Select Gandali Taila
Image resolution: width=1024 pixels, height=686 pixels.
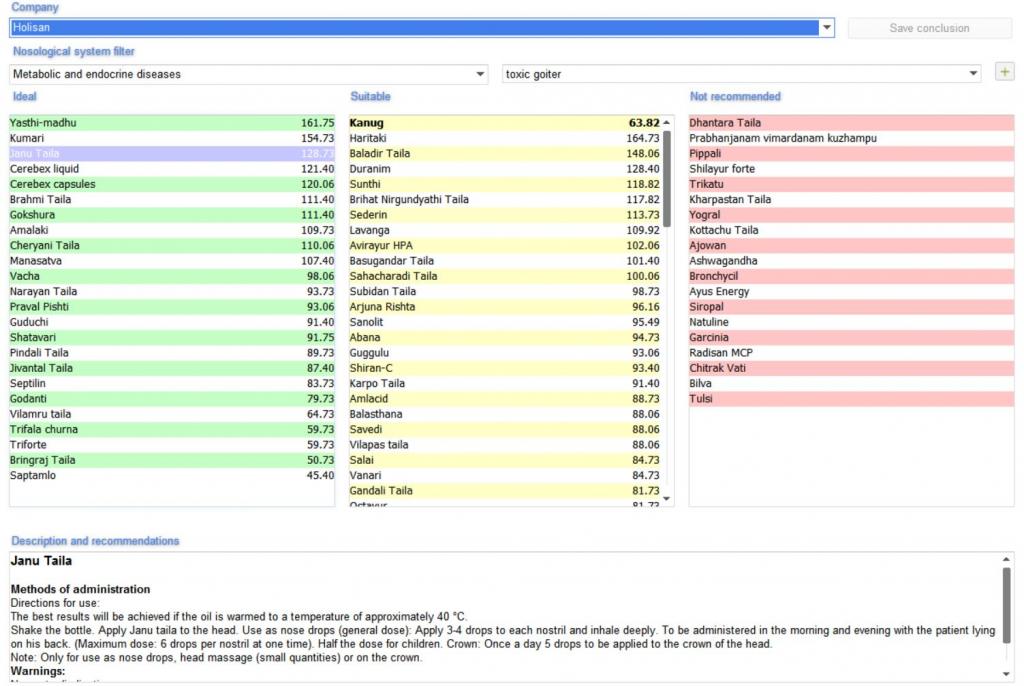coord(505,491)
